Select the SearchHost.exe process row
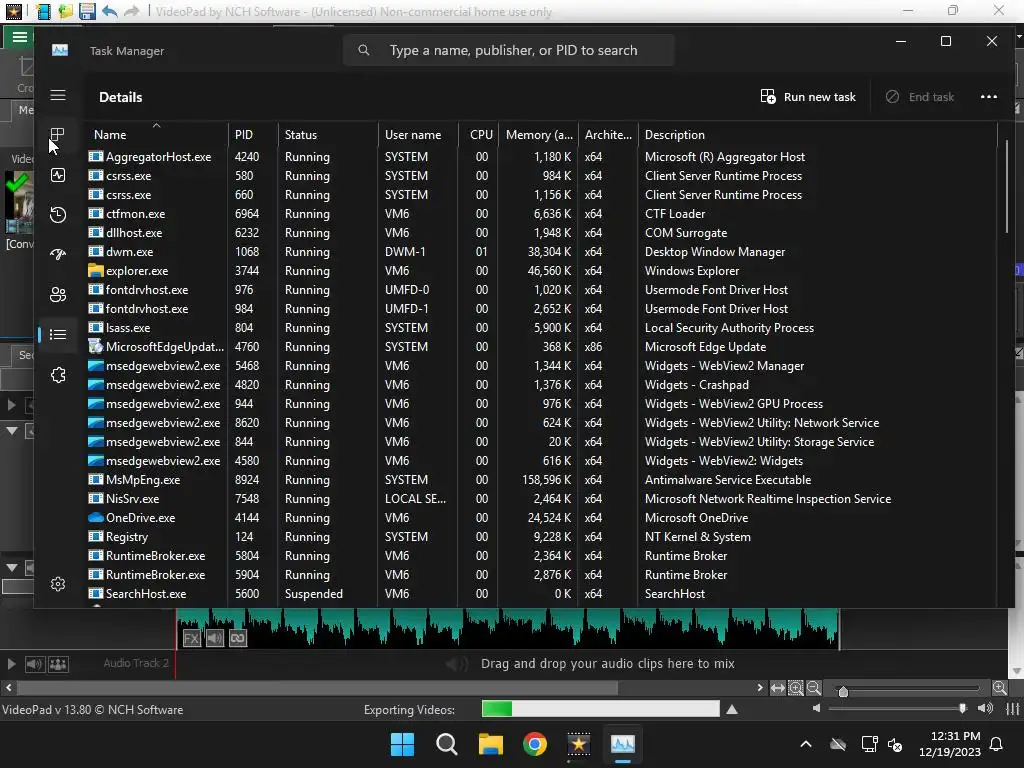Screen dimensions: 1024x768 pyautogui.click(x=542, y=594)
